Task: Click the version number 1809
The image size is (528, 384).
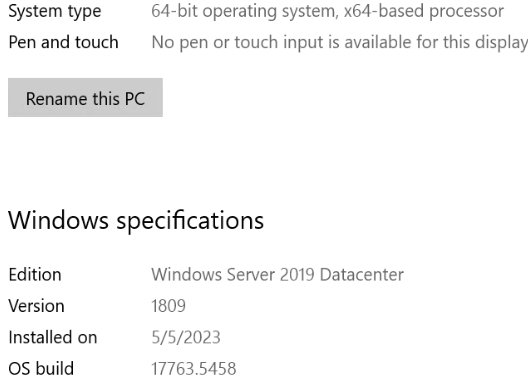Action: [x=168, y=306]
